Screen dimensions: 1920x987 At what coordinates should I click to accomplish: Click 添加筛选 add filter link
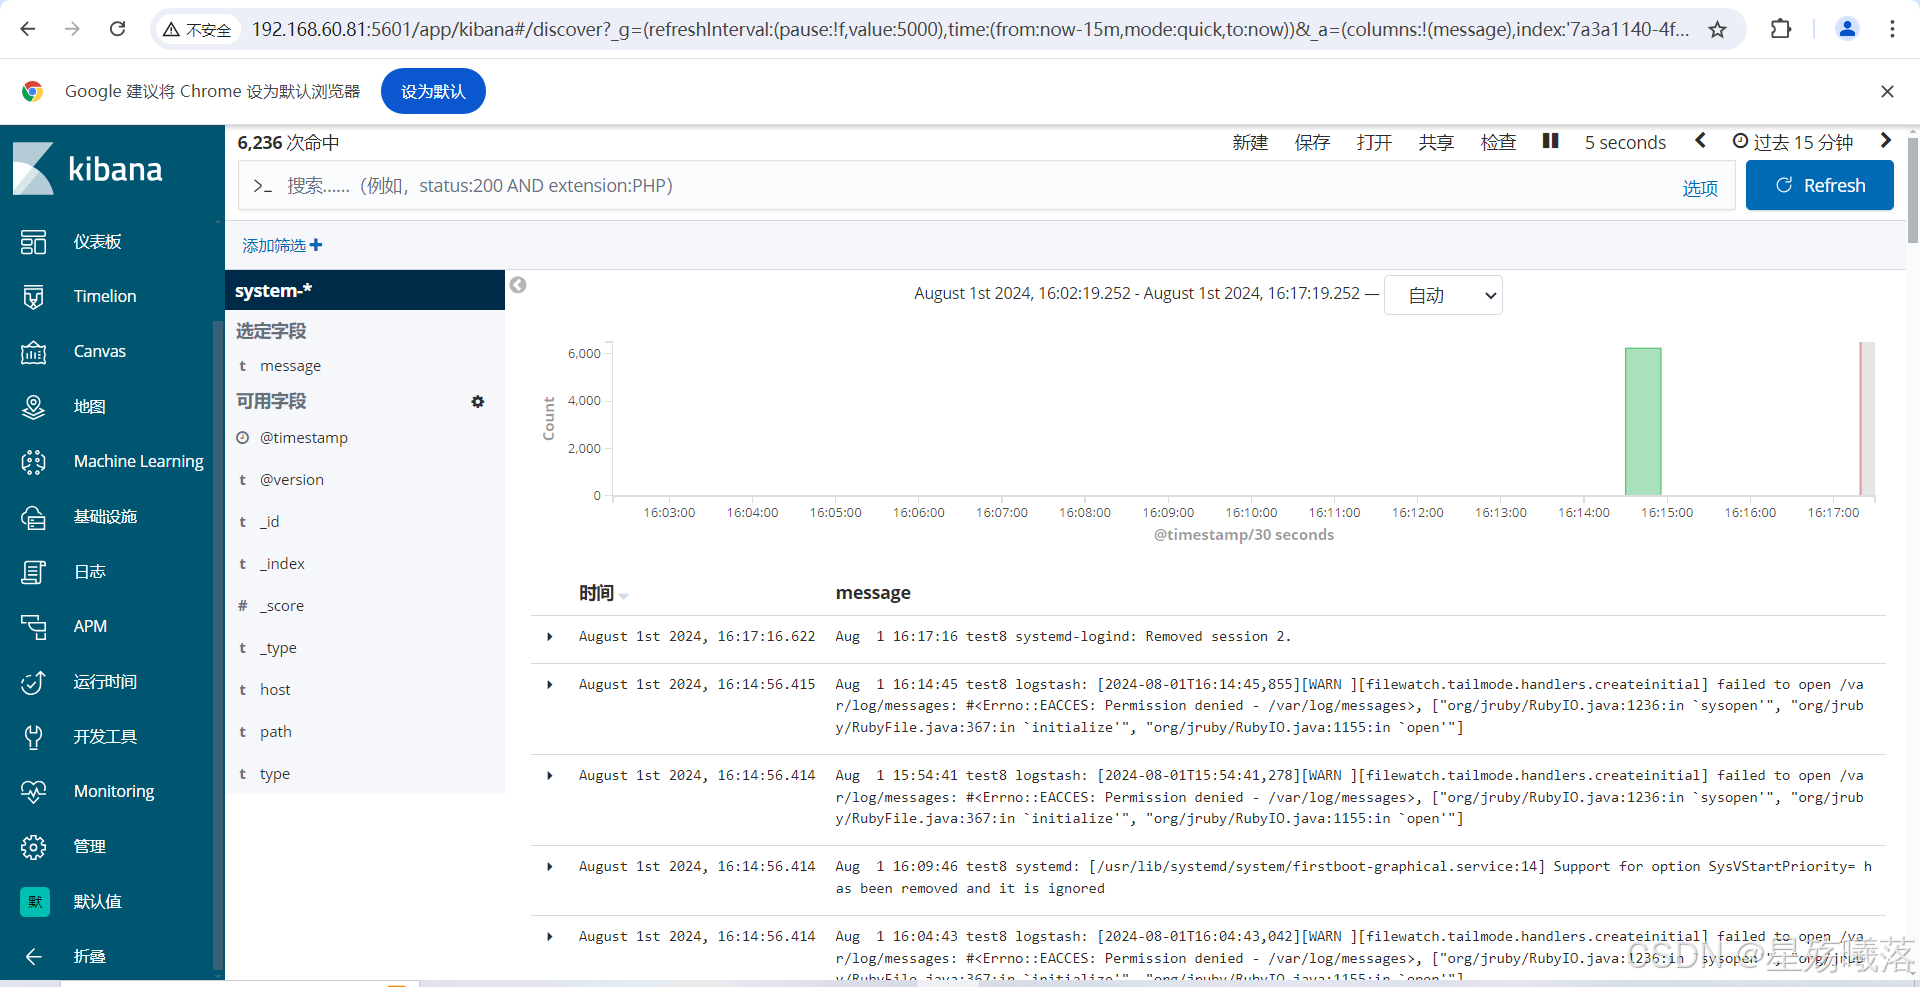tap(282, 245)
